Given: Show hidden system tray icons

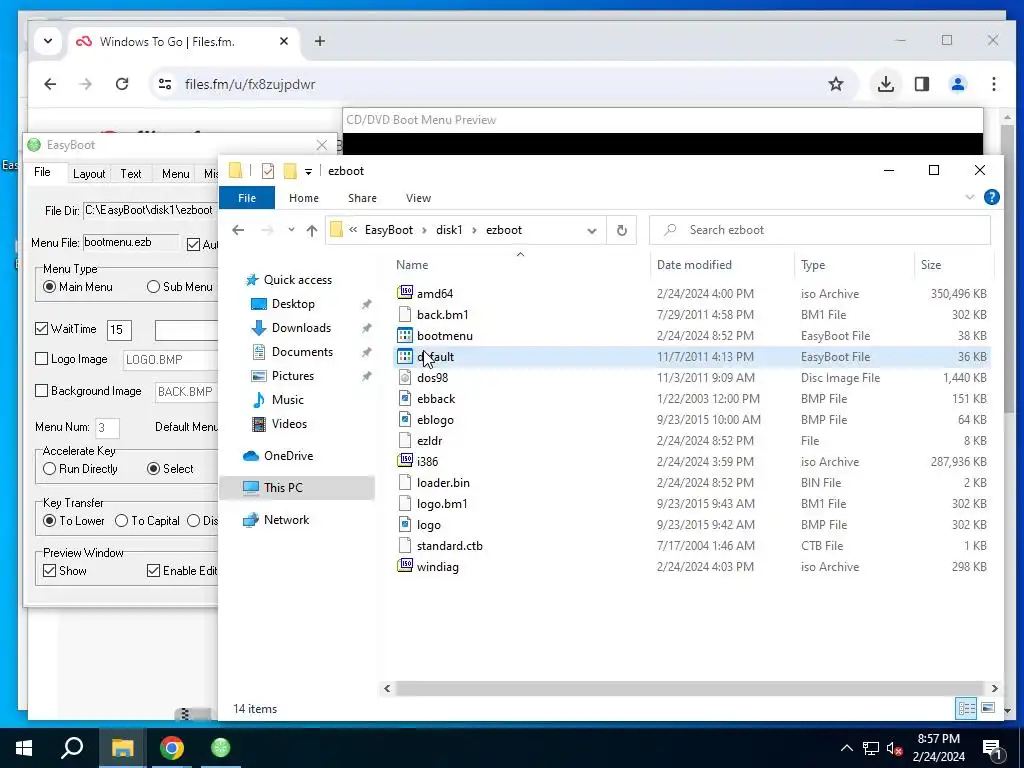Looking at the screenshot, I should (x=846, y=748).
